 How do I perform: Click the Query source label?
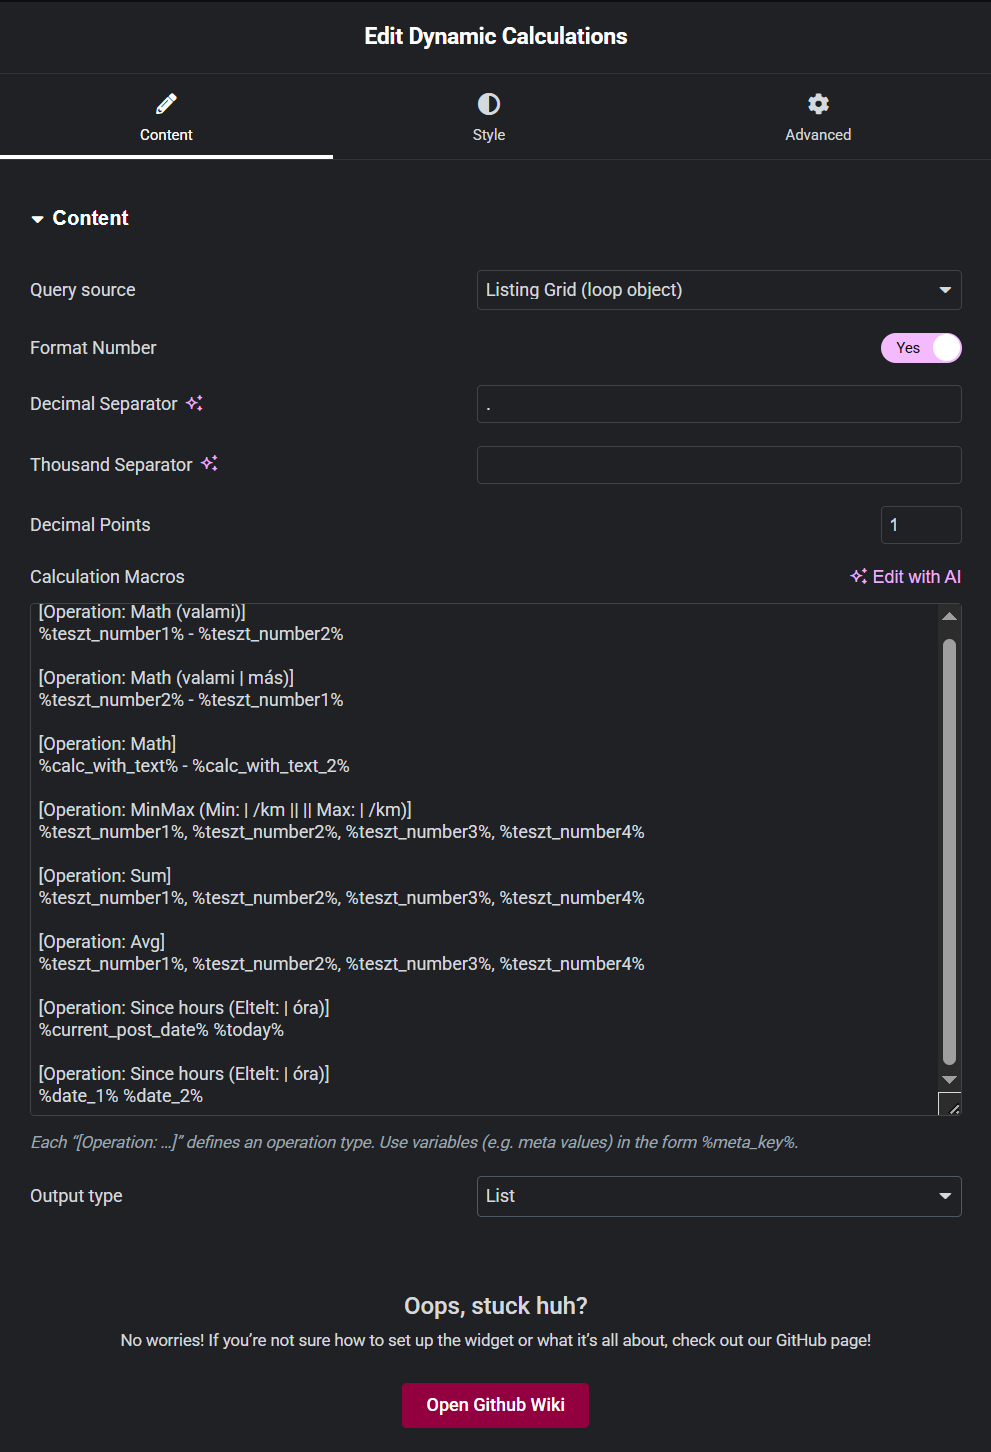tap(82, 290)
